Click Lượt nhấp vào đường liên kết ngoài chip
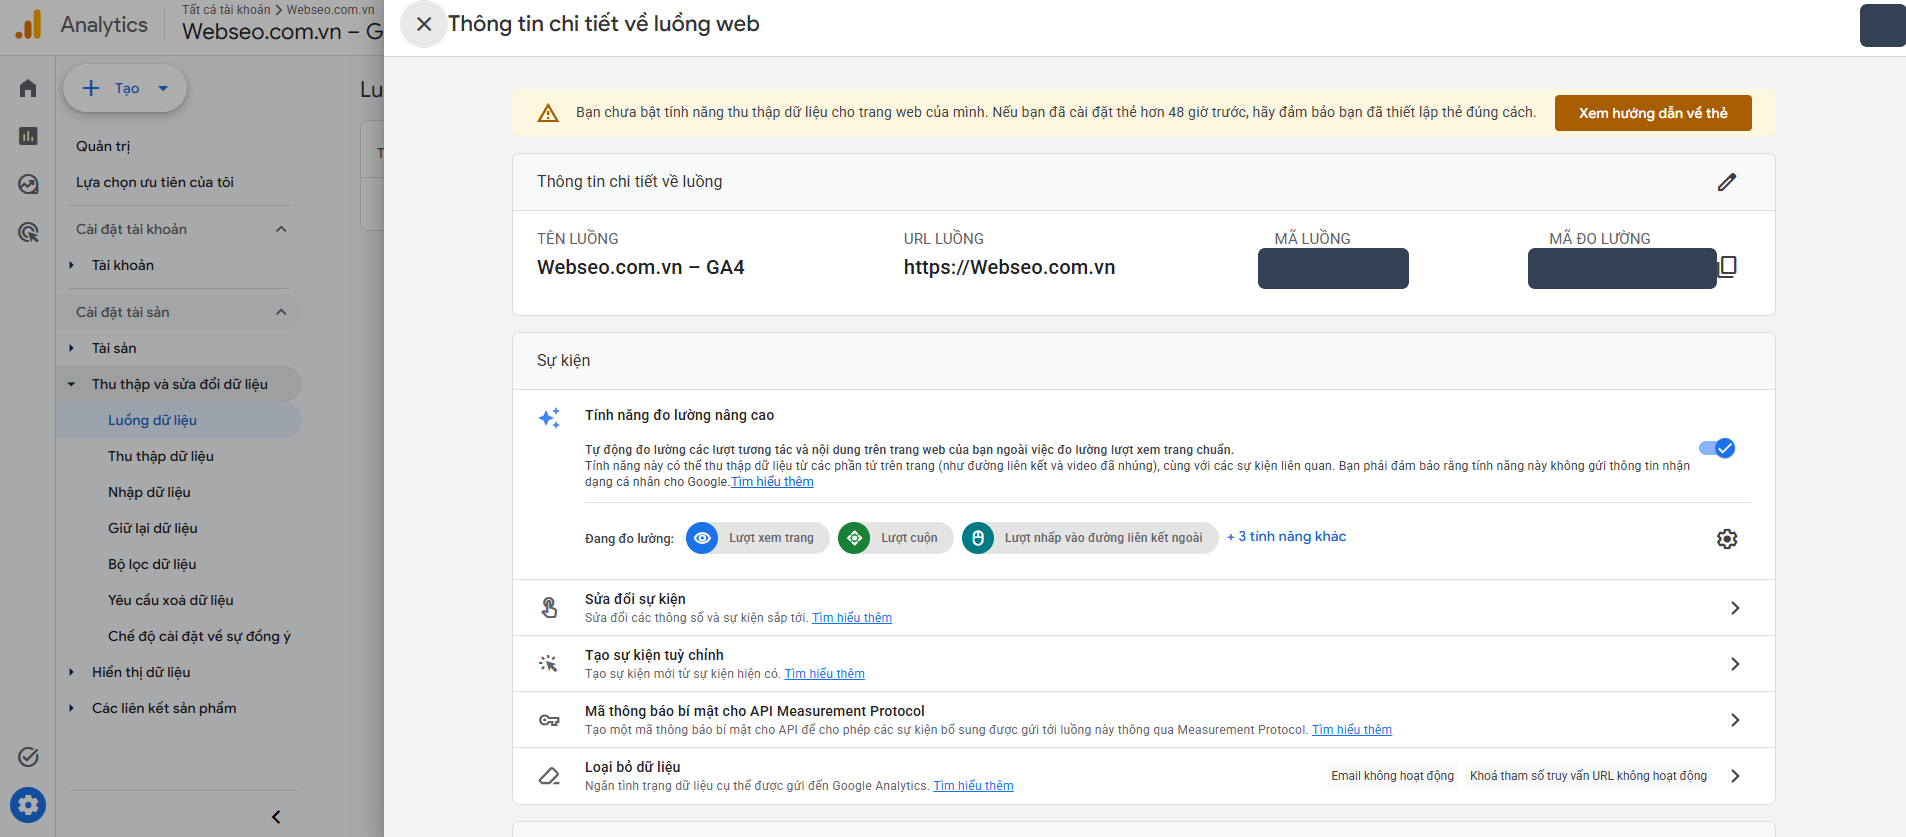 1090,538
